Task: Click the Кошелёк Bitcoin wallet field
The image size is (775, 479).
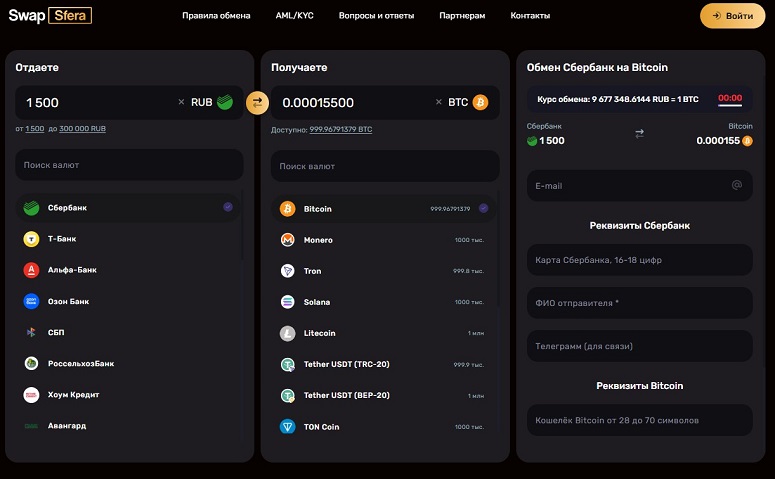Action: click(x=640, y=420)
